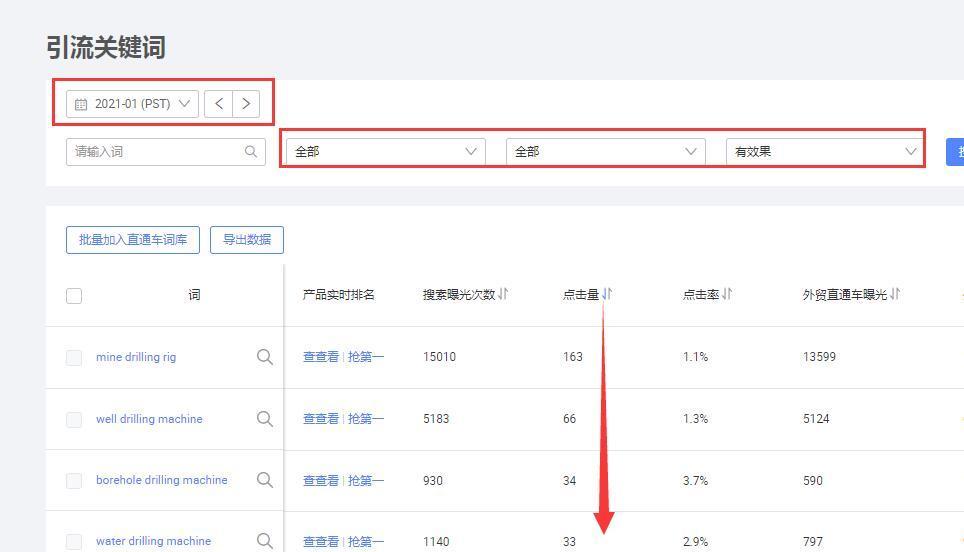
Task: Click direct-train exposure value 5124
Action: point(816,419)
